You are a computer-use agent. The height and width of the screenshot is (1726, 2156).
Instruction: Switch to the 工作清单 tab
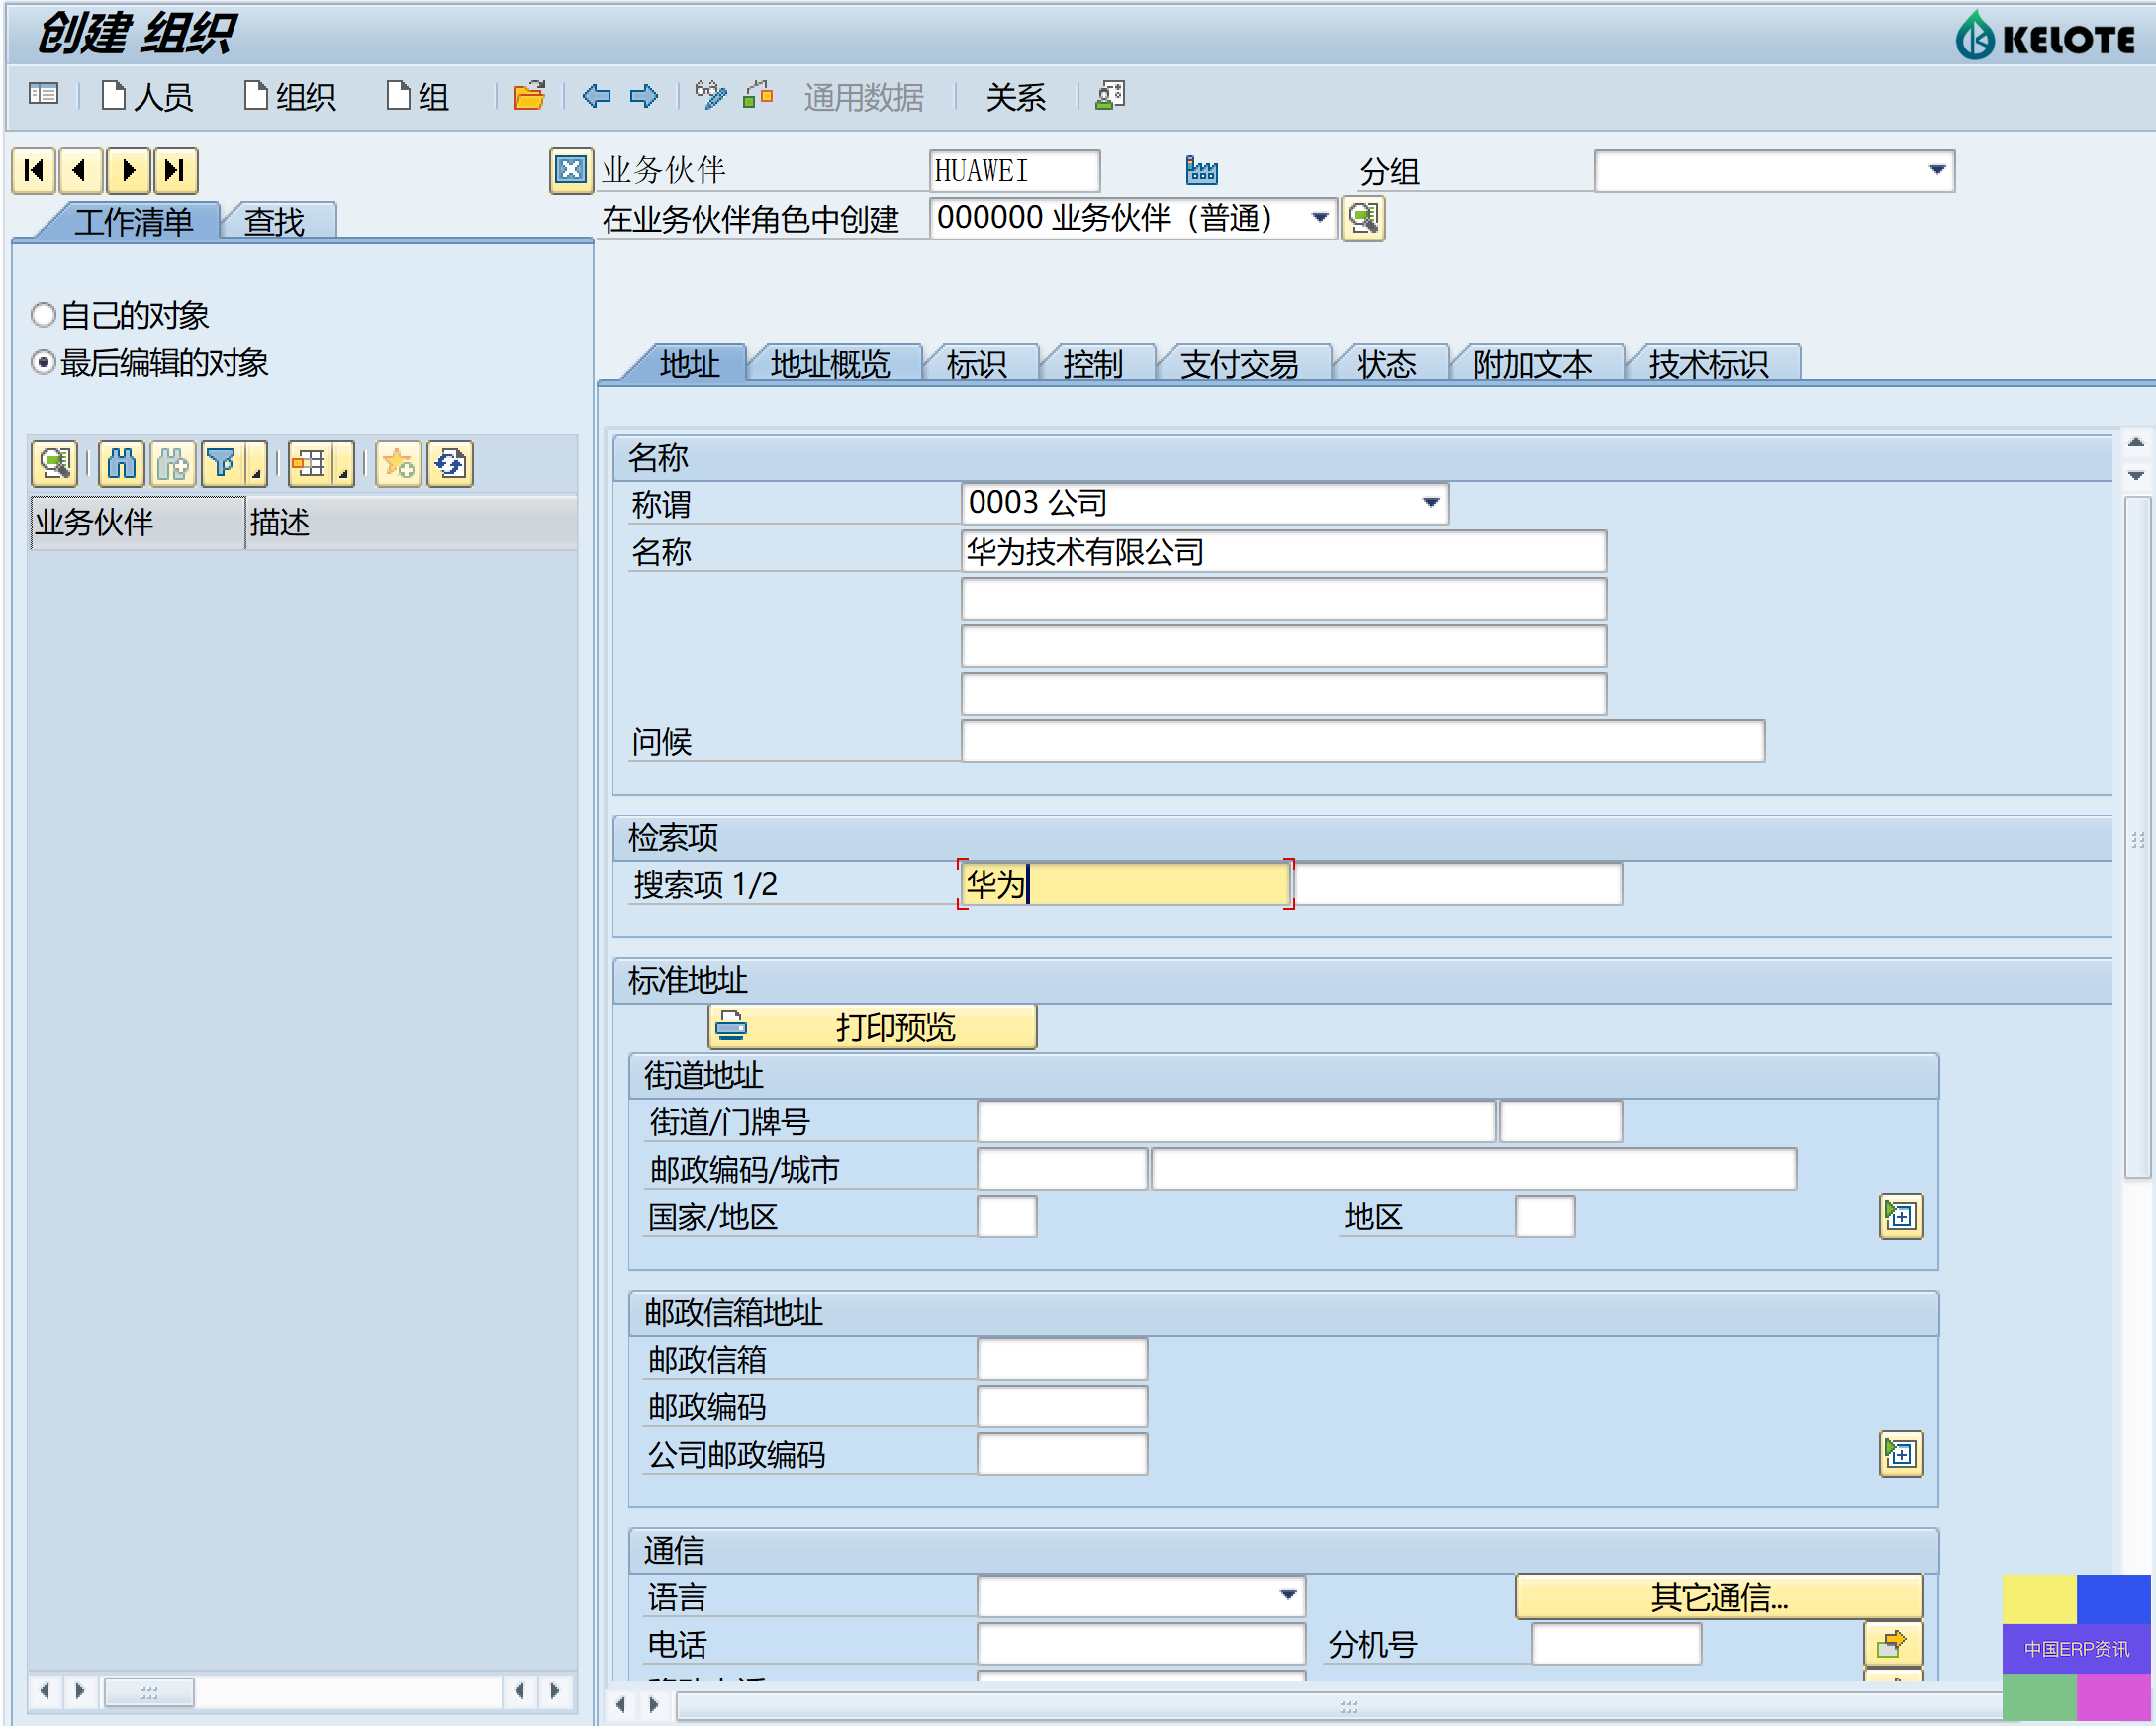coord(133,222)
